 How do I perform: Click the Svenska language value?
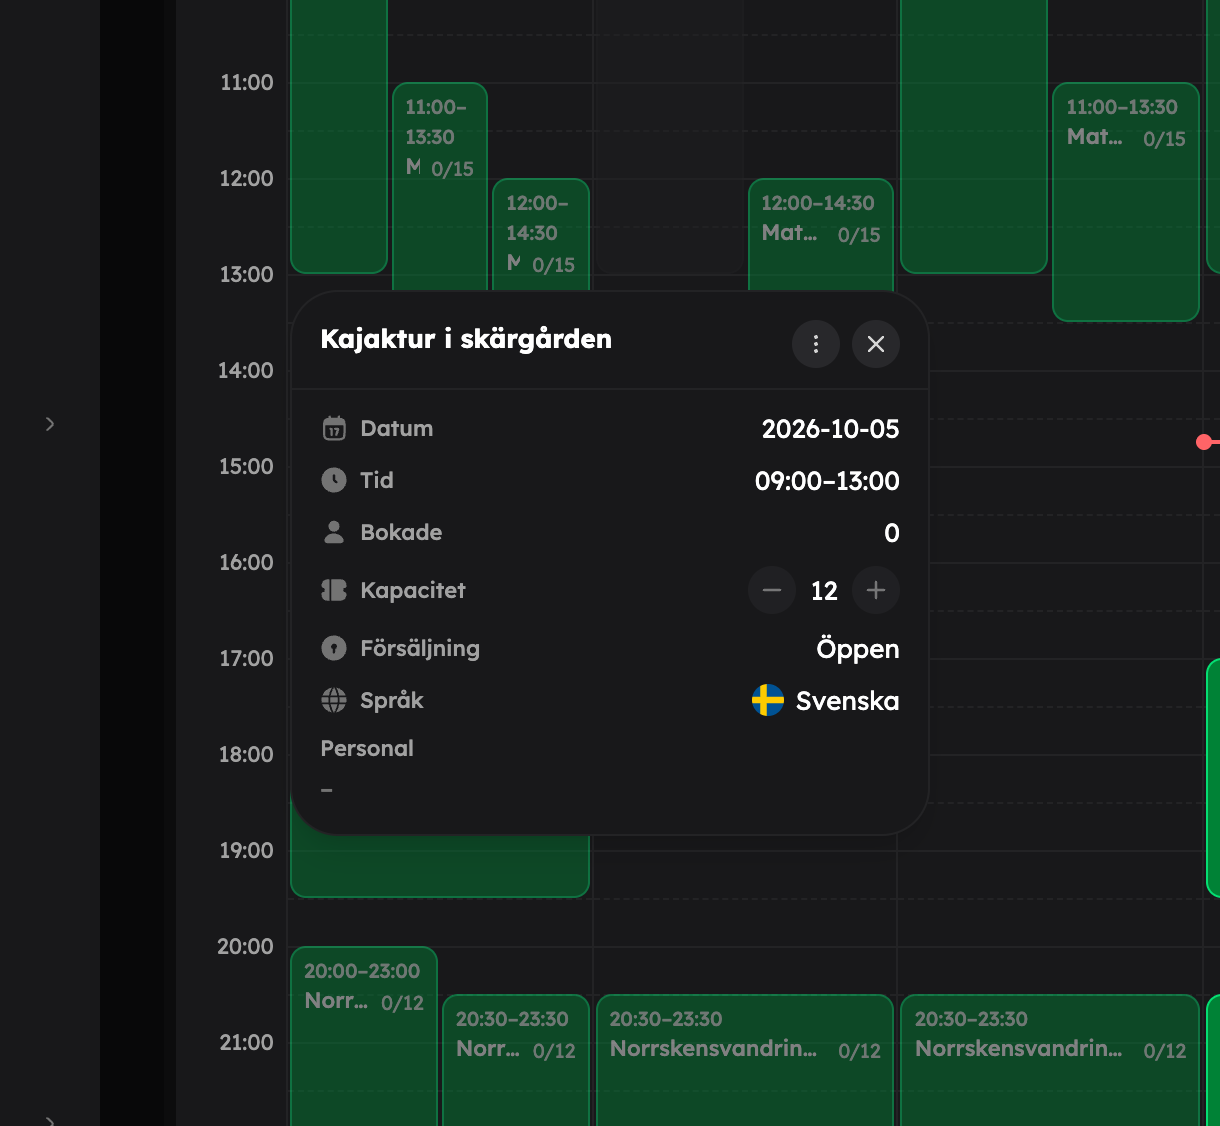(847, 701)
